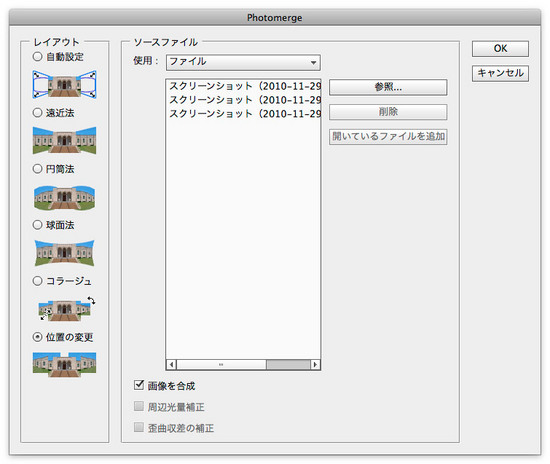Select the 自動設定 radio button
This screenshot has width=550, height=464.
[x=38, y=56]
